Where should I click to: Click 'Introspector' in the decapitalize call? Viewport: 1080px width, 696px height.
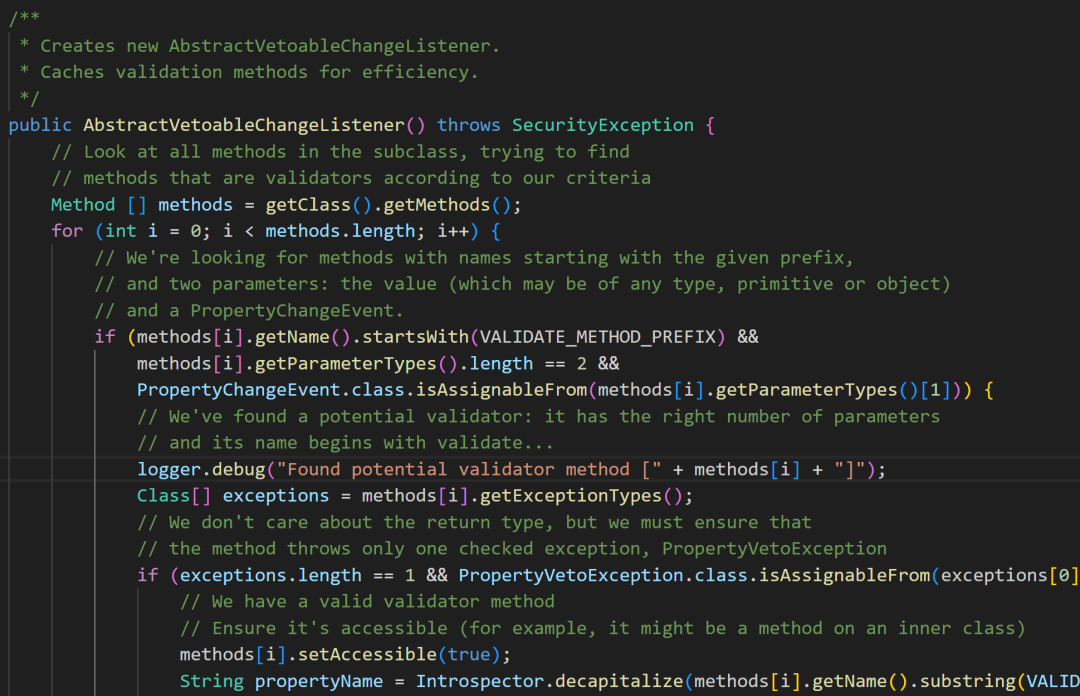point(480,681)
